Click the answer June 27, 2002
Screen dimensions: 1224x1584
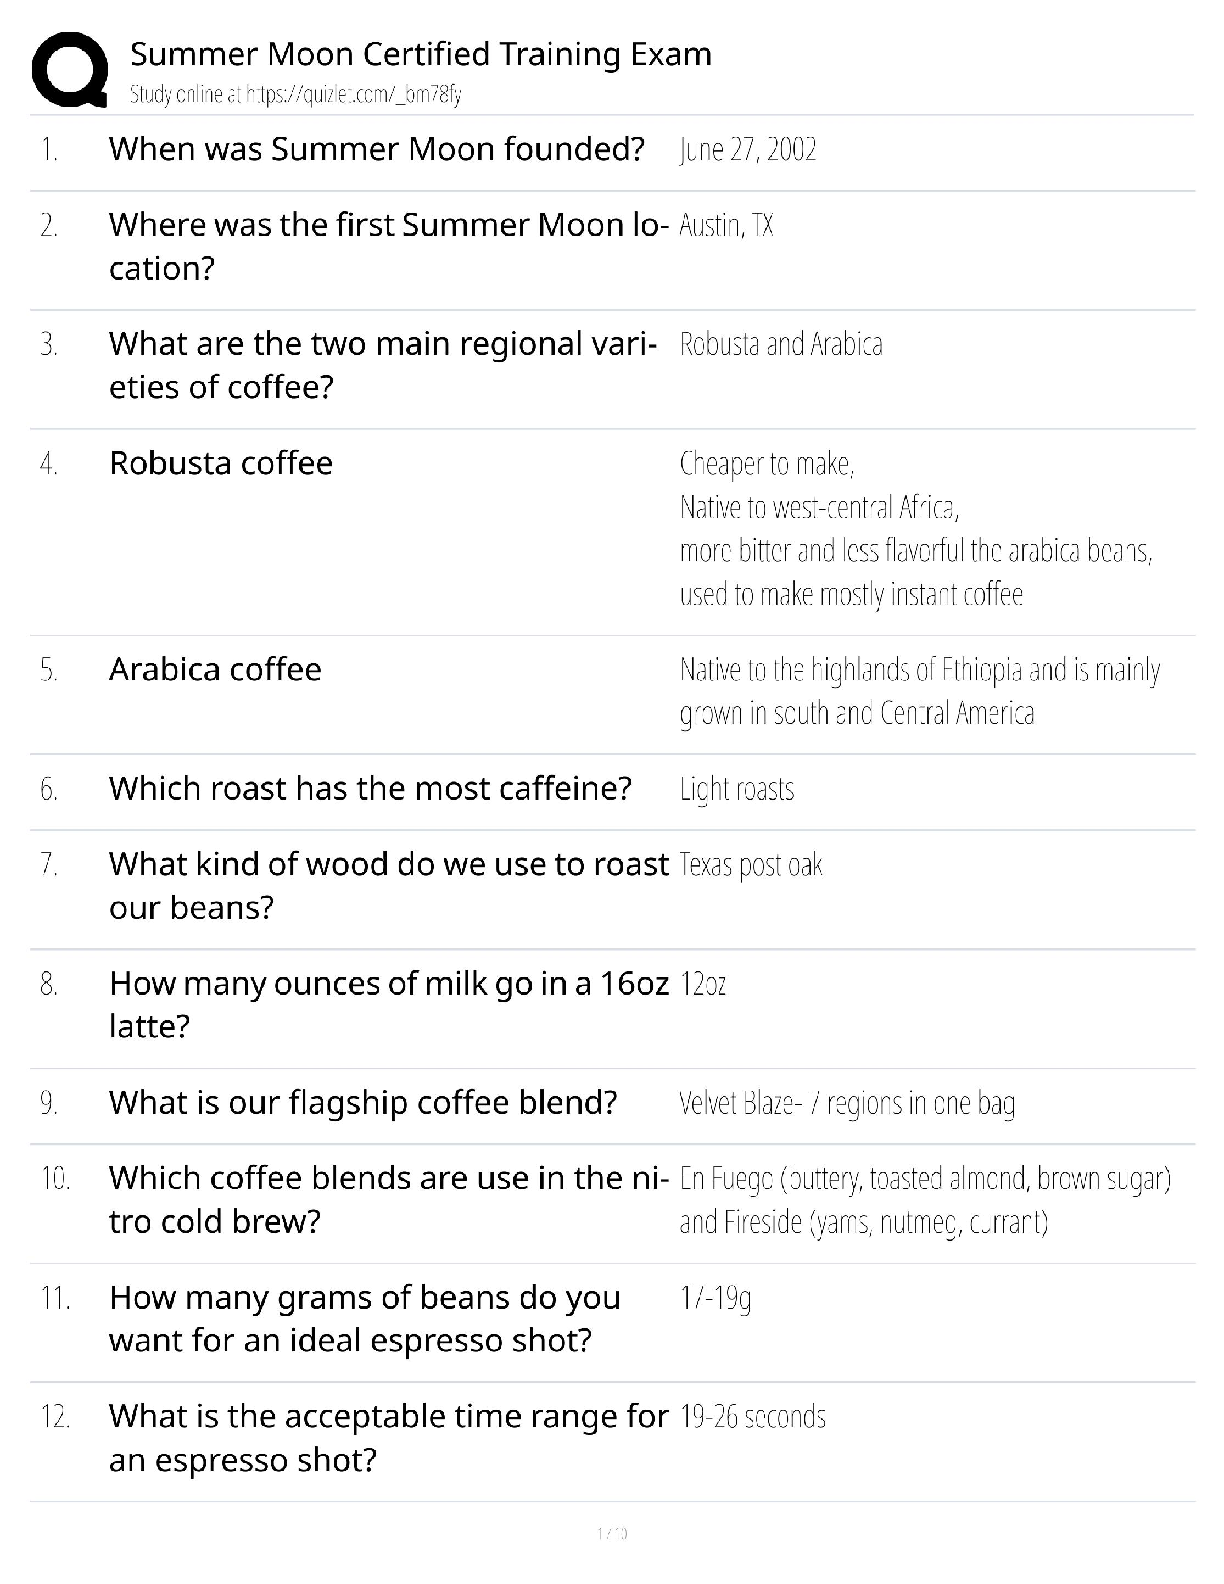[748, 150]
